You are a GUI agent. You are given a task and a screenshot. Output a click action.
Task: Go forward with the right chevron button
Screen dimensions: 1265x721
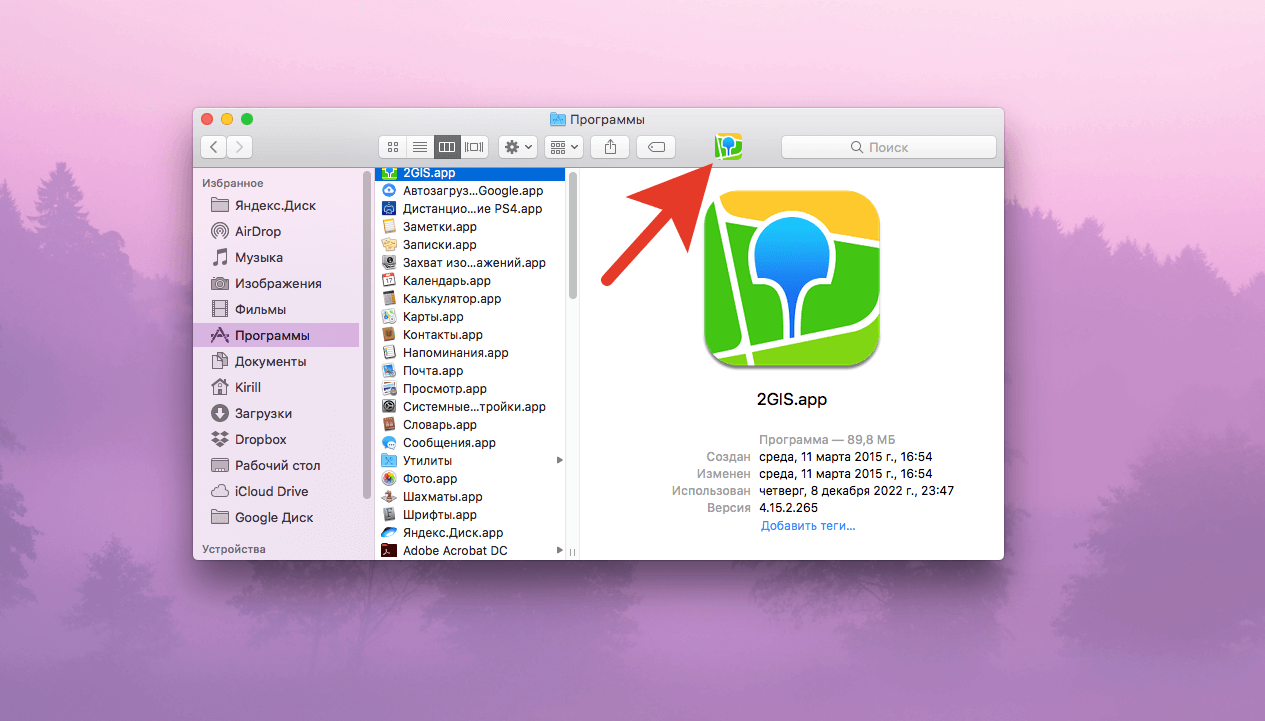point(239,147)
